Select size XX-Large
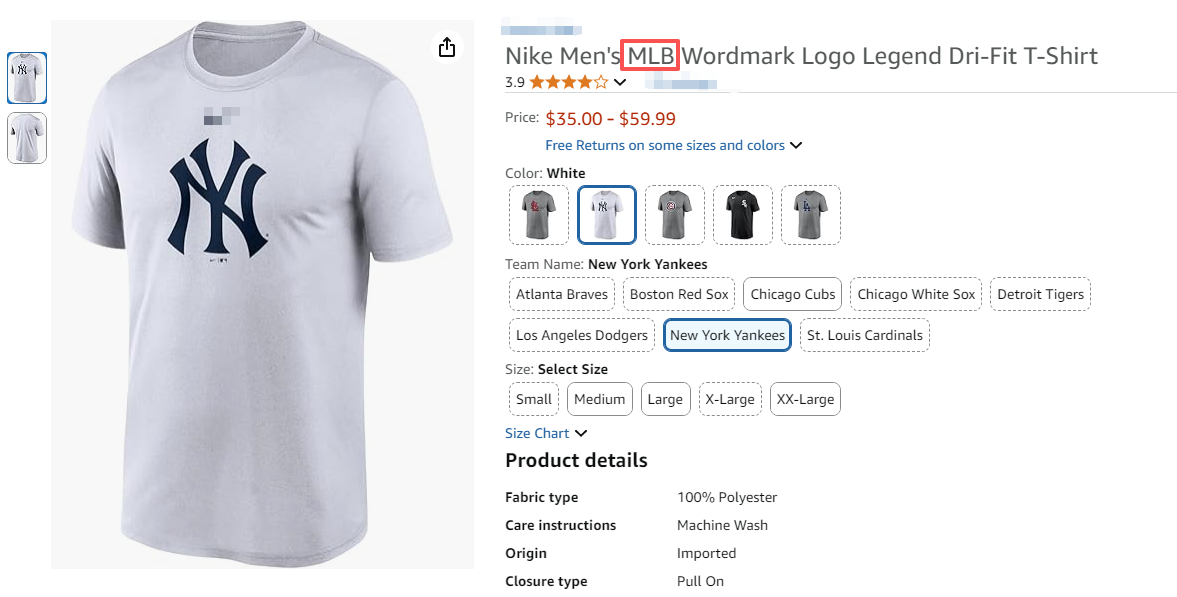Viewport: 1177px width, 597px height. point(805,399)
